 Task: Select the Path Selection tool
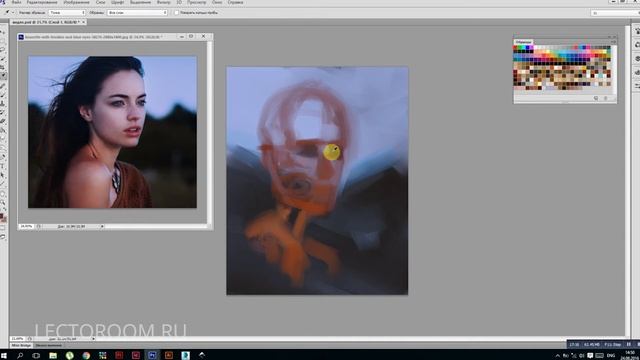(3, 175)
